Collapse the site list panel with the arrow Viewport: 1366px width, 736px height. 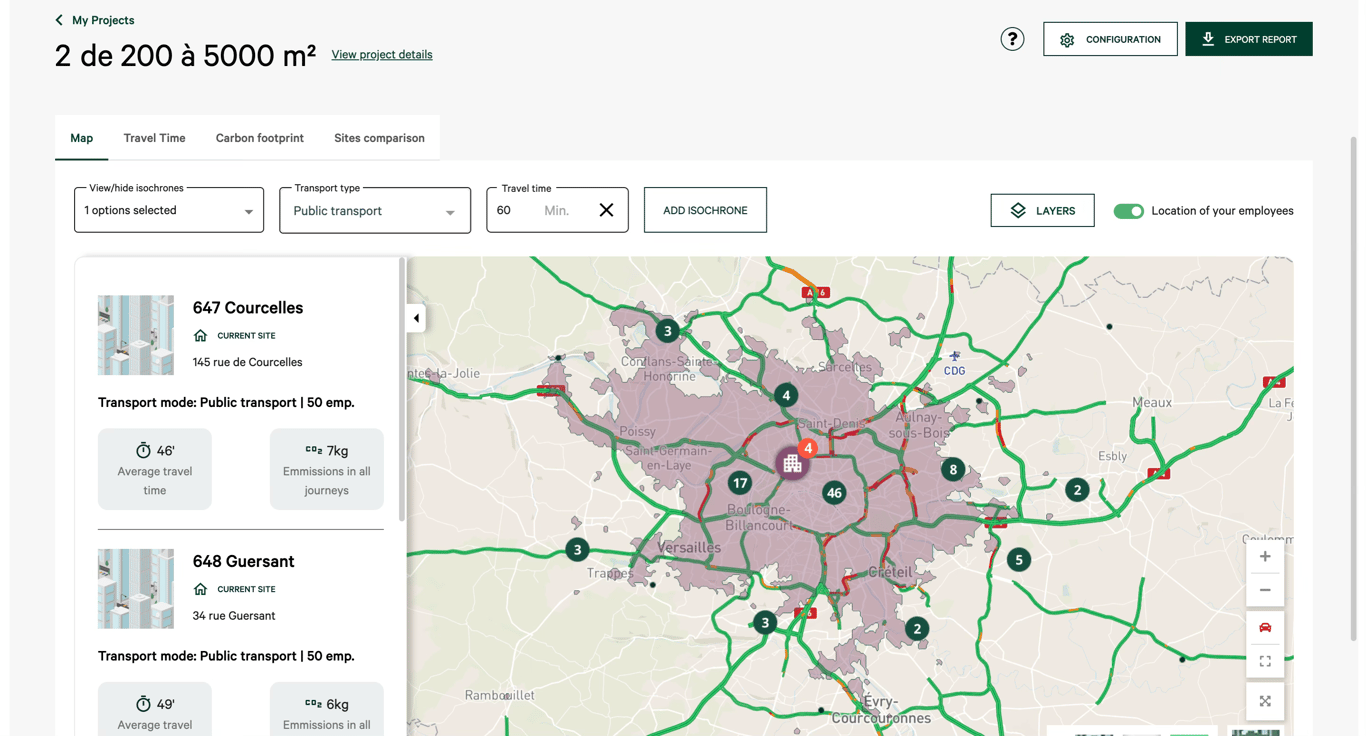415,318
